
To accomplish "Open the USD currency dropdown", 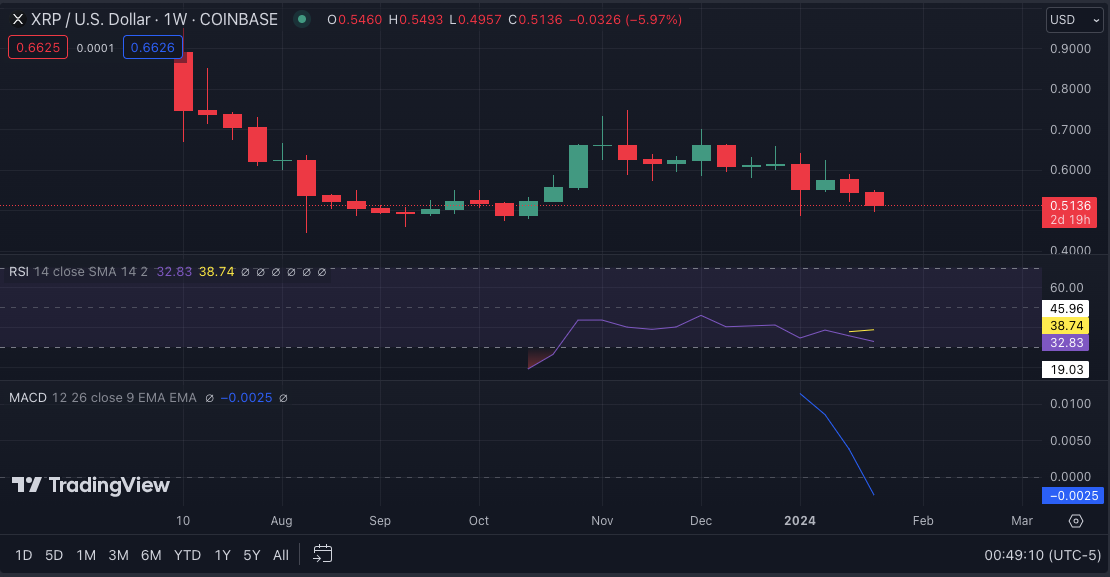I will click(x=1075, y=20).
